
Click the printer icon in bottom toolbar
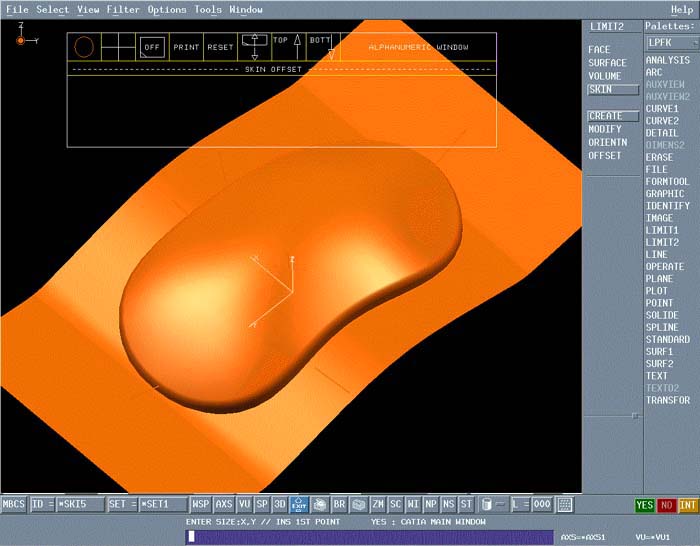319,505
